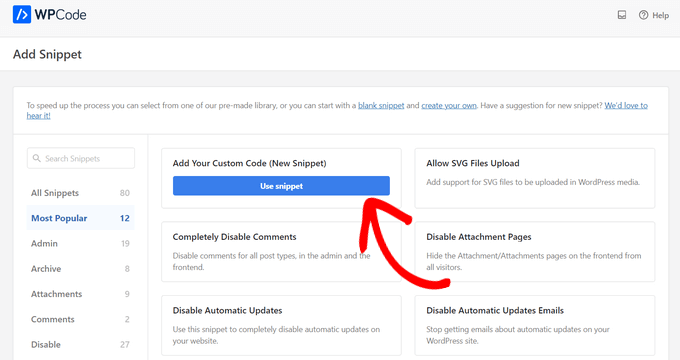Choose the Completely Disable Comments snippet
680x360 pixels.
[x=281, y=252]
